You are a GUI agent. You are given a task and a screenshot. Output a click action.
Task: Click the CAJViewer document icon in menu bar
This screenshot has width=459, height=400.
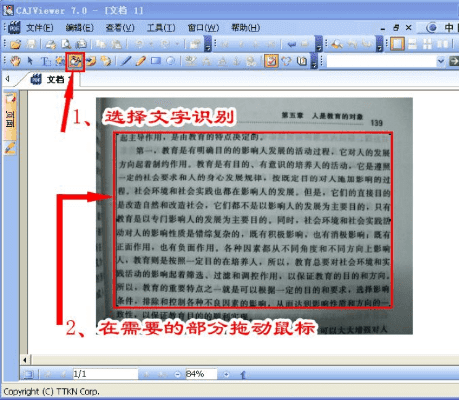coord(15,28)
